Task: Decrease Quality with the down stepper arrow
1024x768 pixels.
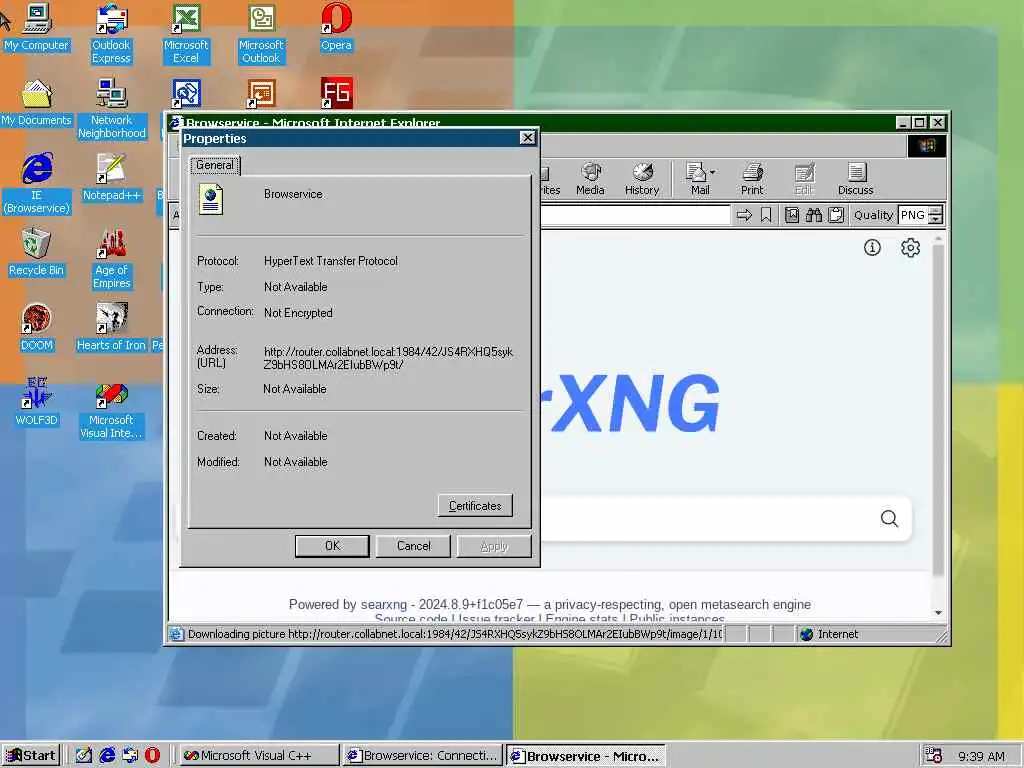Action: pos(936,219)
